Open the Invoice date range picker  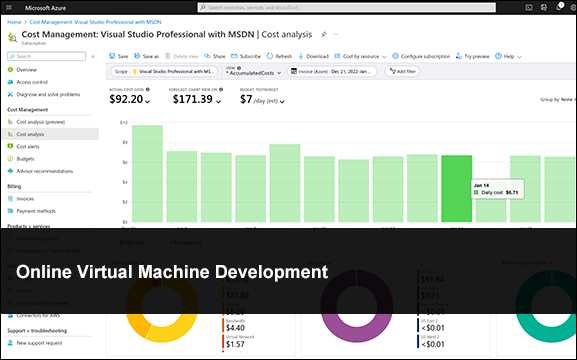pos(332,71)
